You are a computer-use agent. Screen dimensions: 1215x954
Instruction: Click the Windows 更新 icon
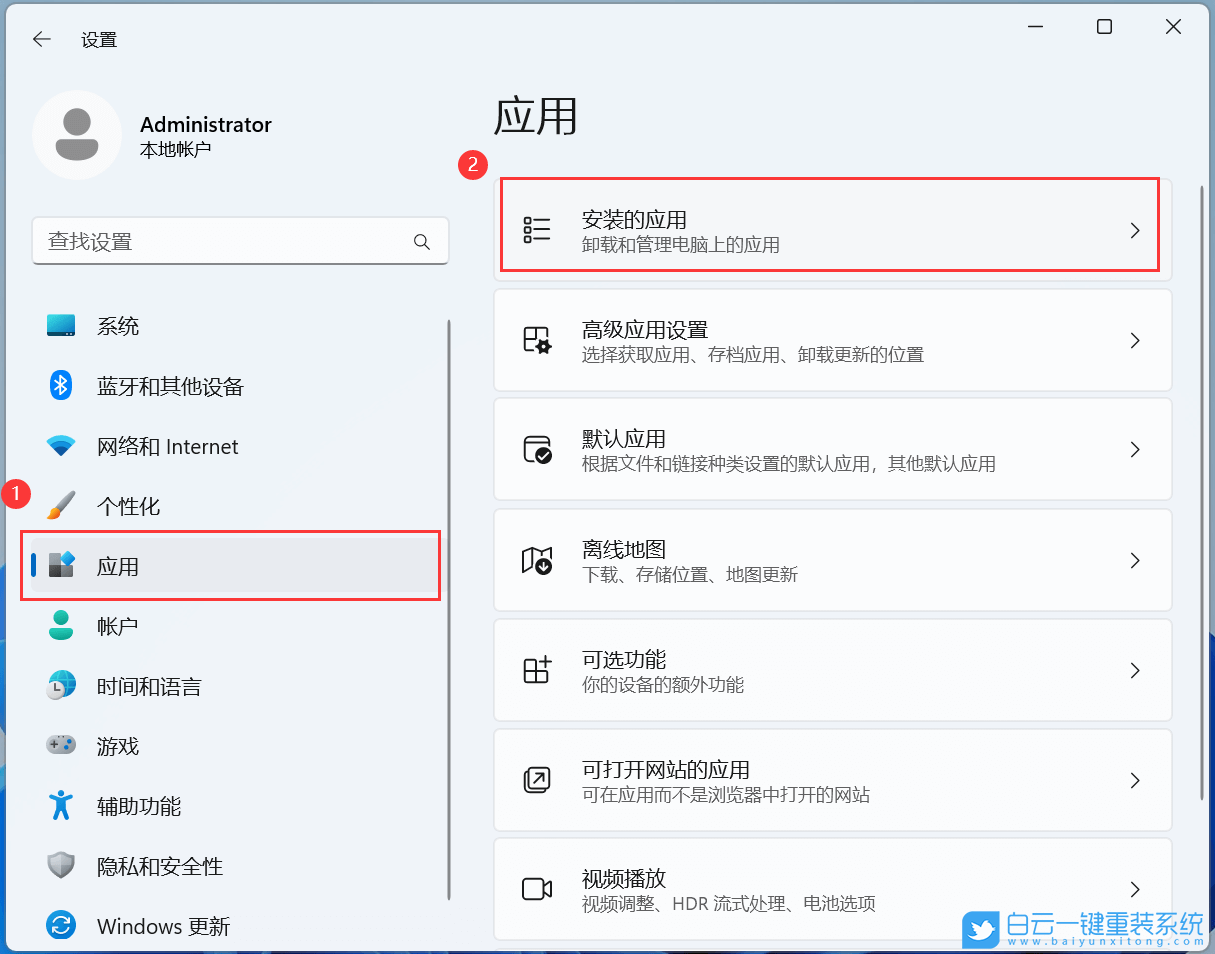(61, 926)
